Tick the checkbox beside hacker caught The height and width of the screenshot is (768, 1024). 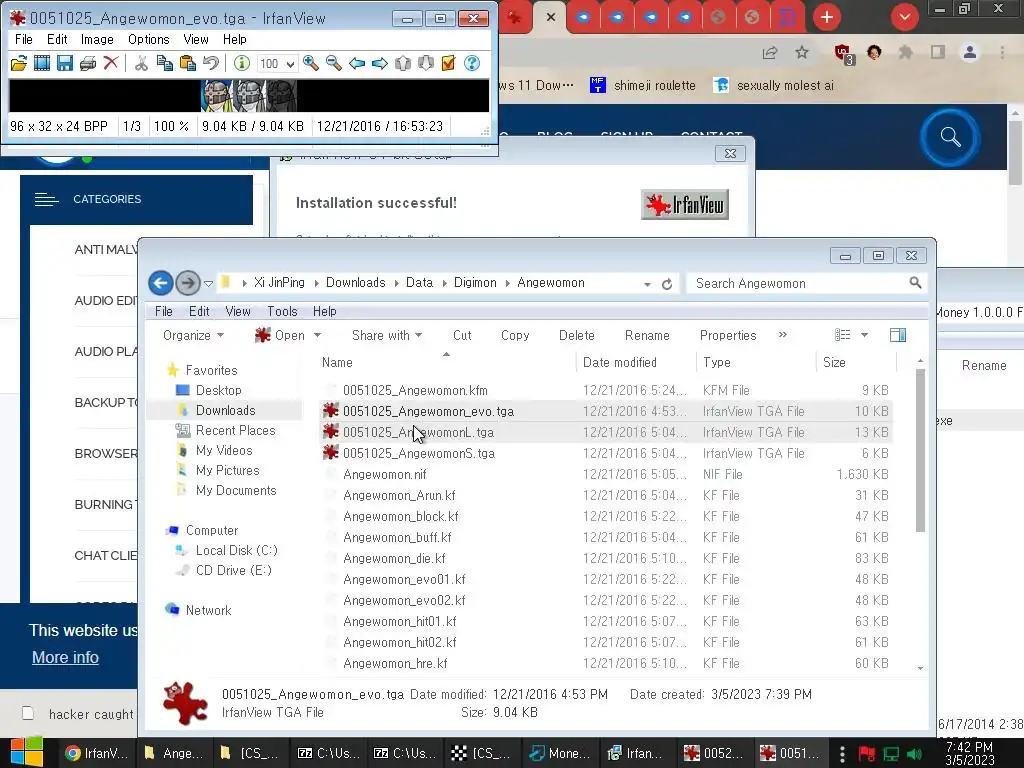[x=28, y=712]
